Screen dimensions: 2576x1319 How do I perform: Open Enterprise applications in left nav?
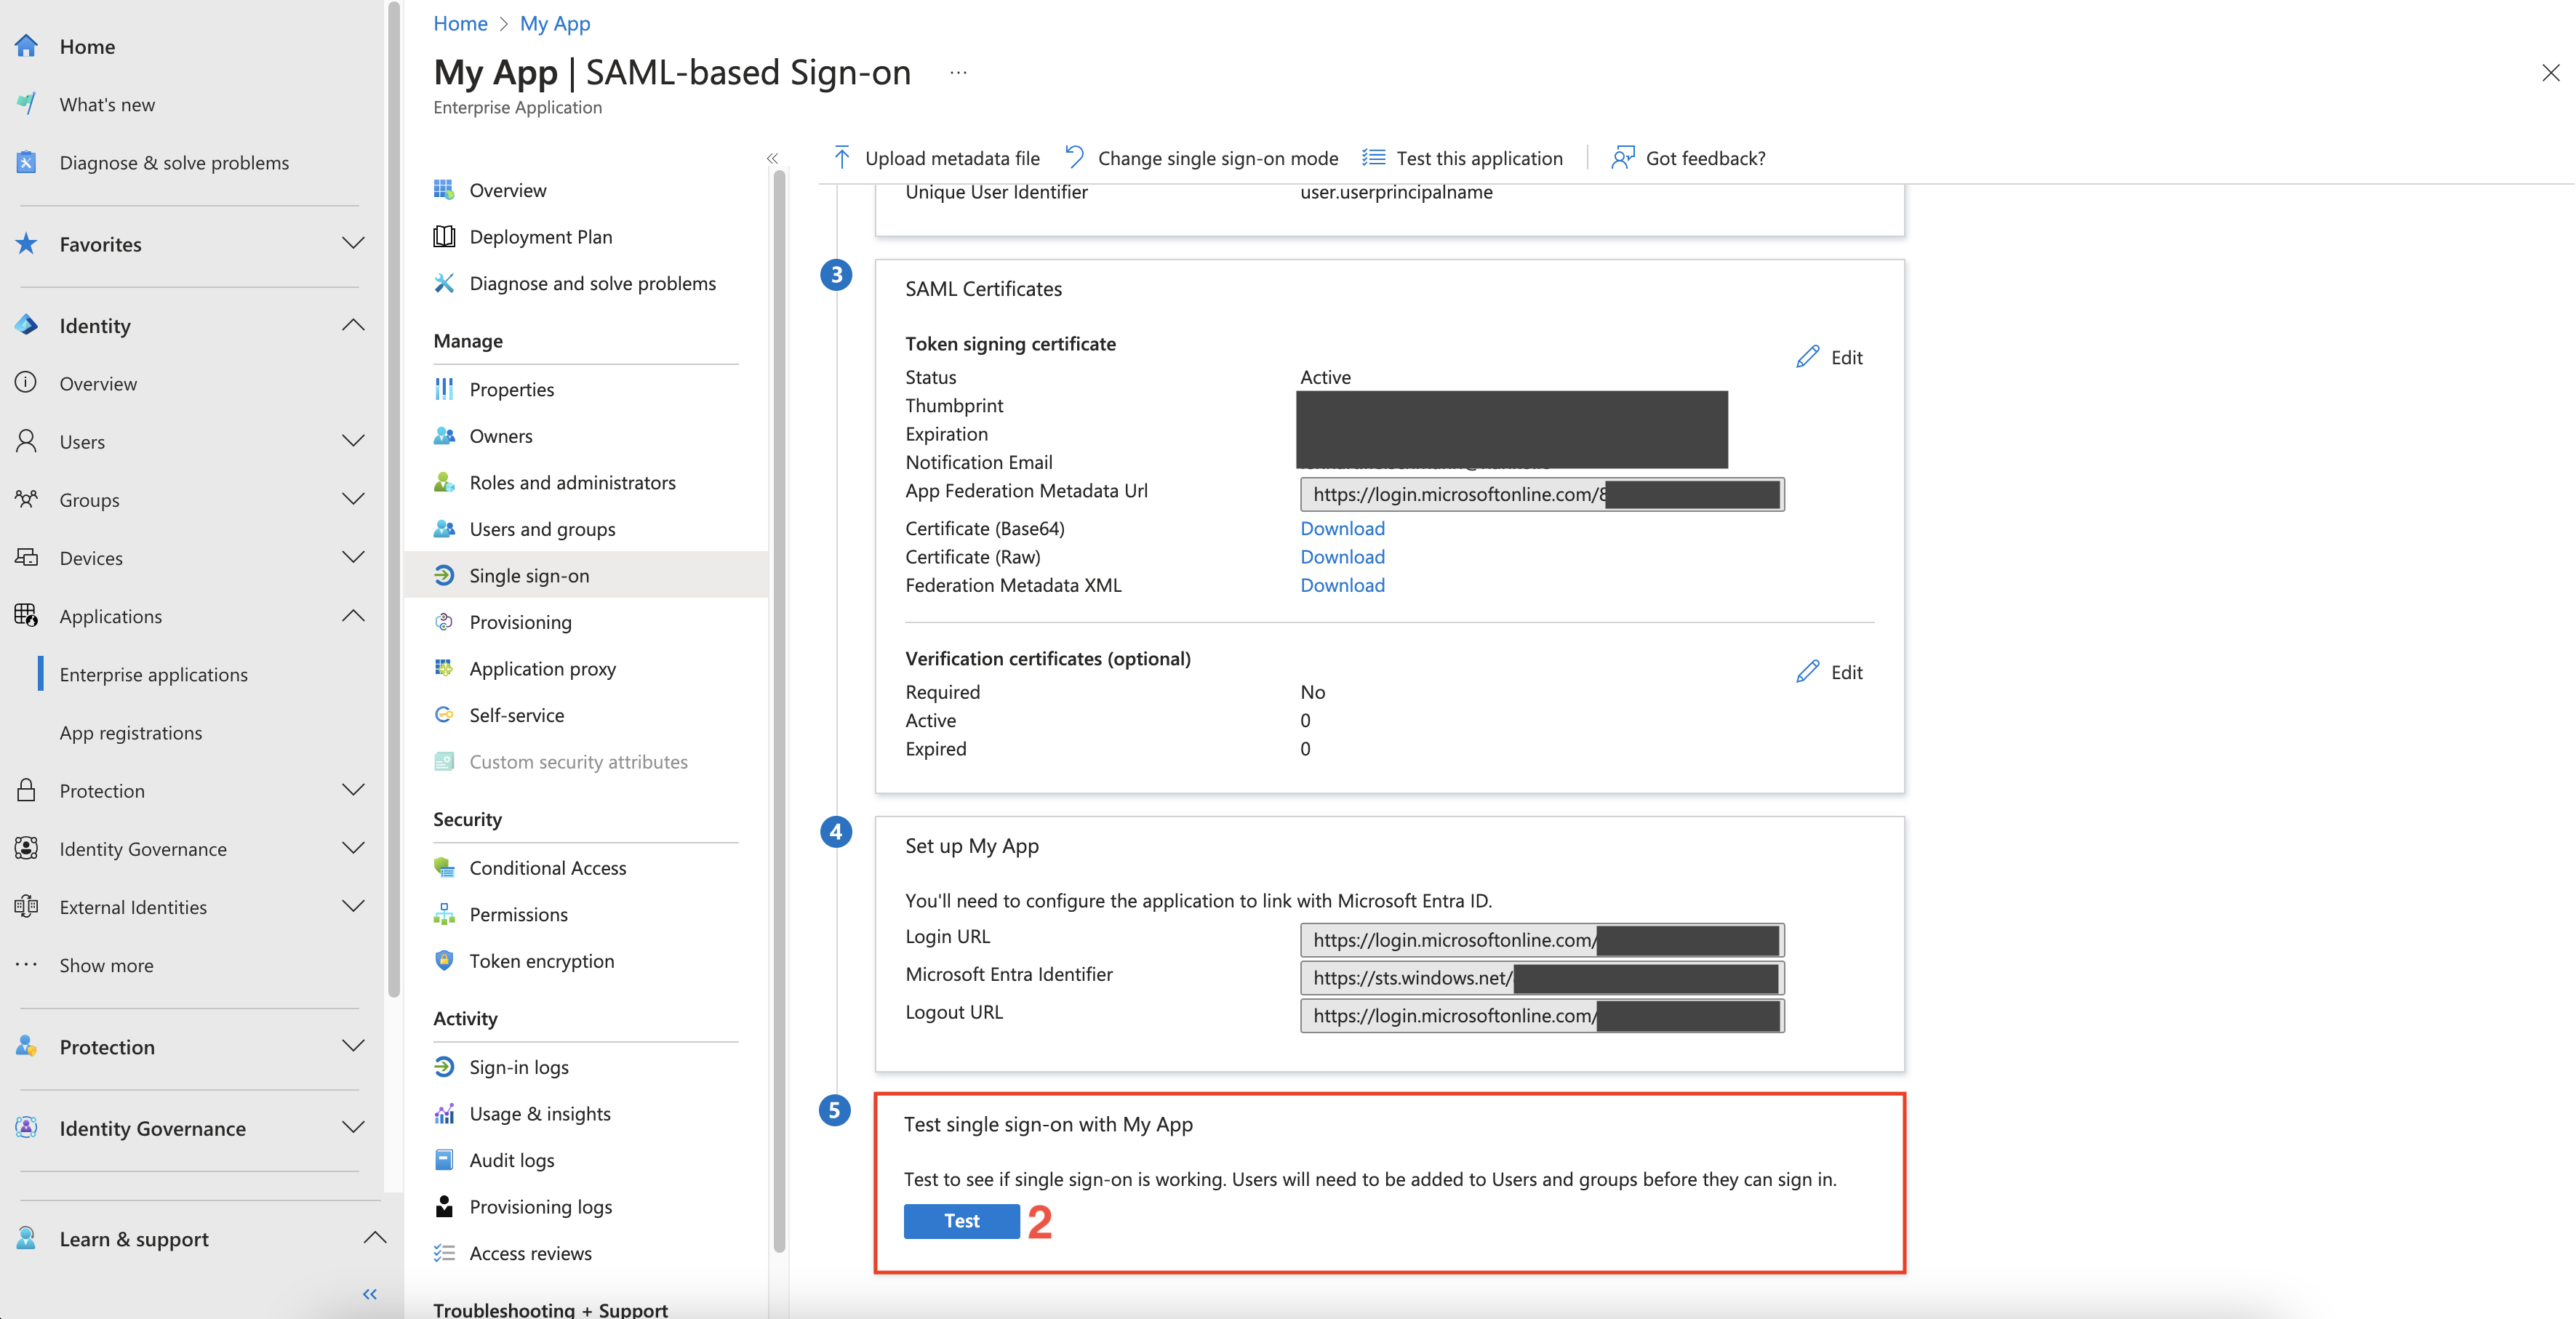153,675
